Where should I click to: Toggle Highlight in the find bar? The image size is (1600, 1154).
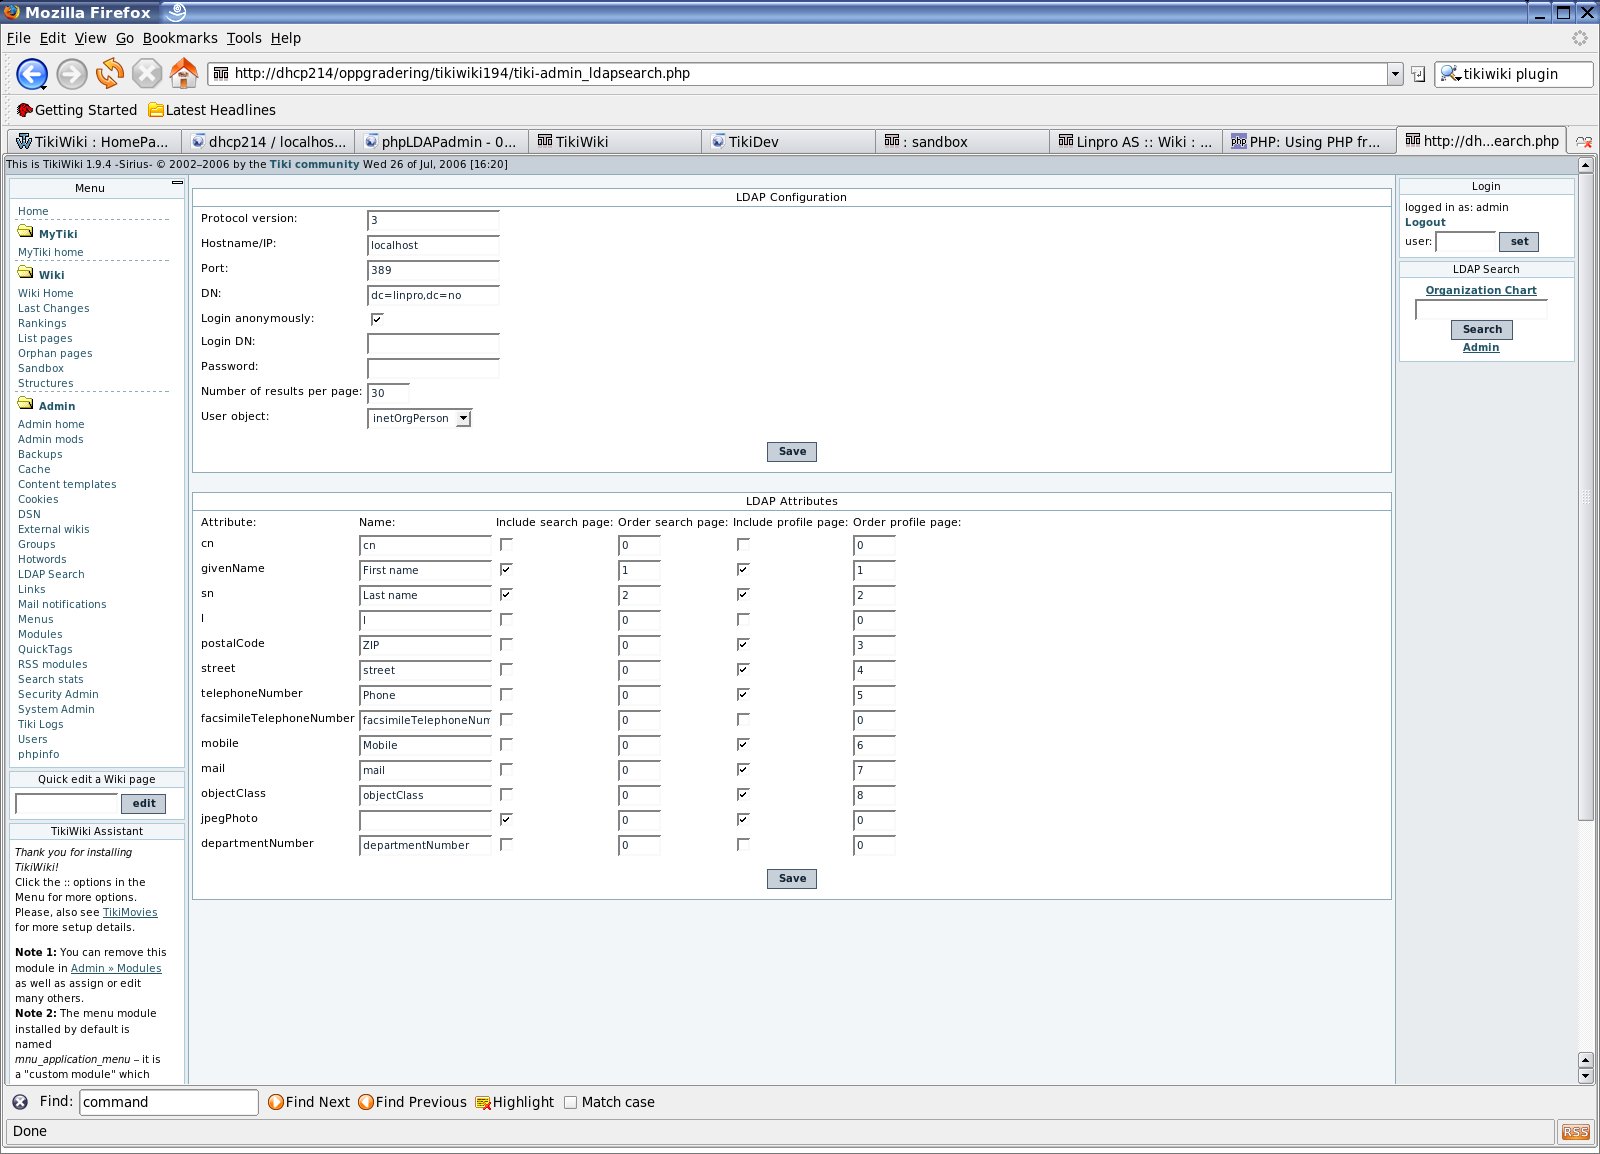[x=514, y=1102]
